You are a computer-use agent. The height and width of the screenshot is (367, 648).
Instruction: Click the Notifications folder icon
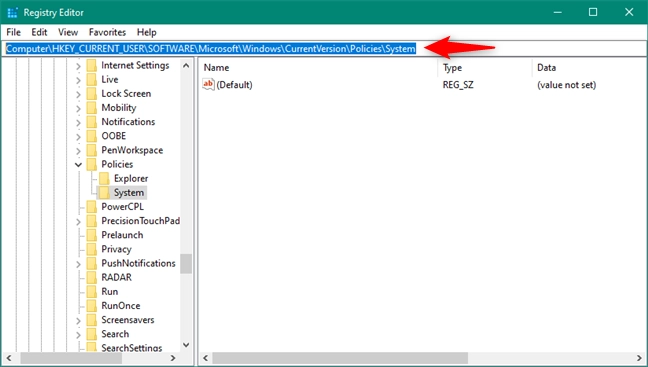click(92, 122)
